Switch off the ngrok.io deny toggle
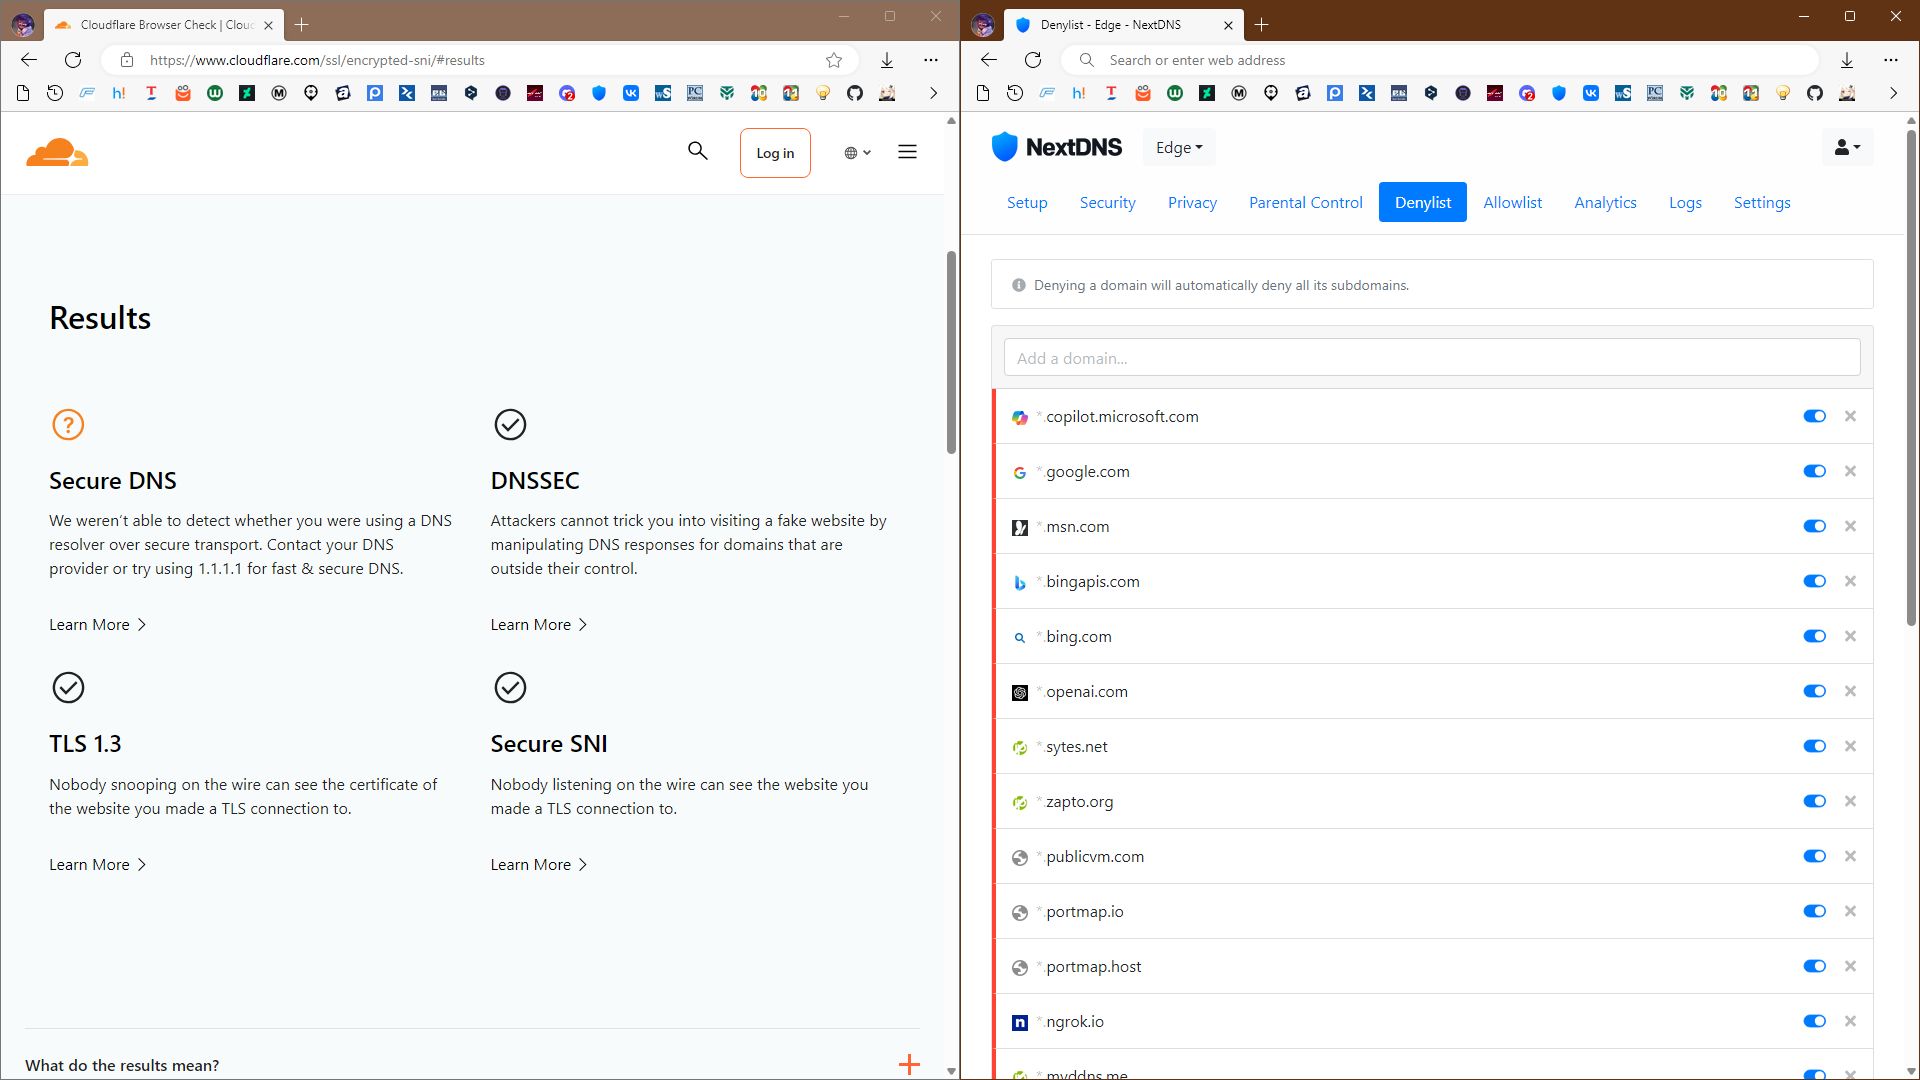The width and height of the screenshot is (1920, 1080). click(1814, 1021)
